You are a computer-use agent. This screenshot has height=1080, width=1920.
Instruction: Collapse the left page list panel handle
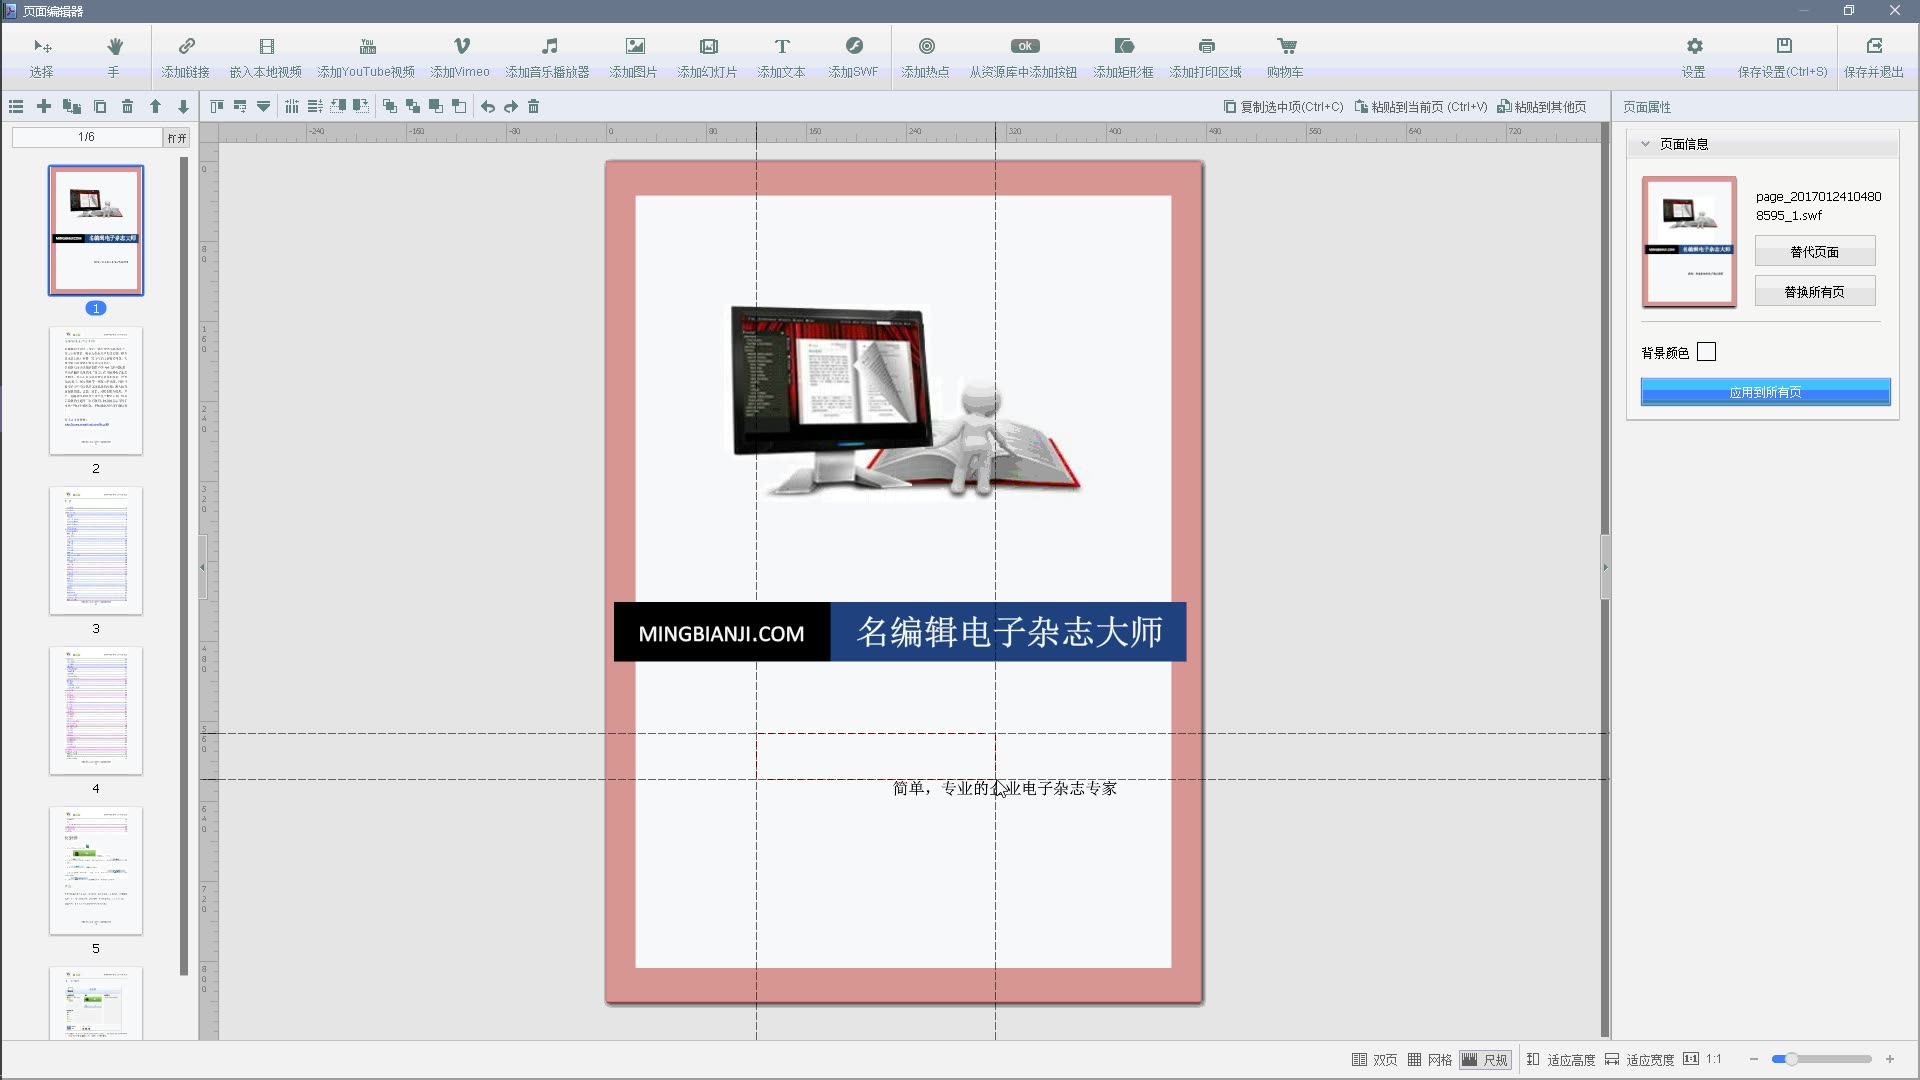pyautogui.click(x=203, y=567)
